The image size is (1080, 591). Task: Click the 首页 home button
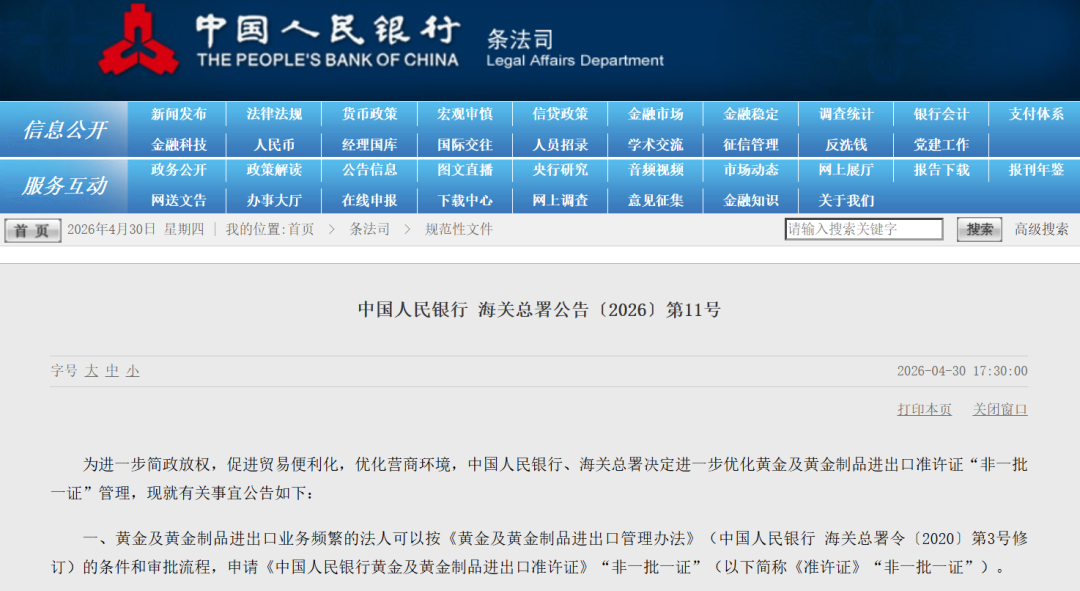(x=32, y=230)
